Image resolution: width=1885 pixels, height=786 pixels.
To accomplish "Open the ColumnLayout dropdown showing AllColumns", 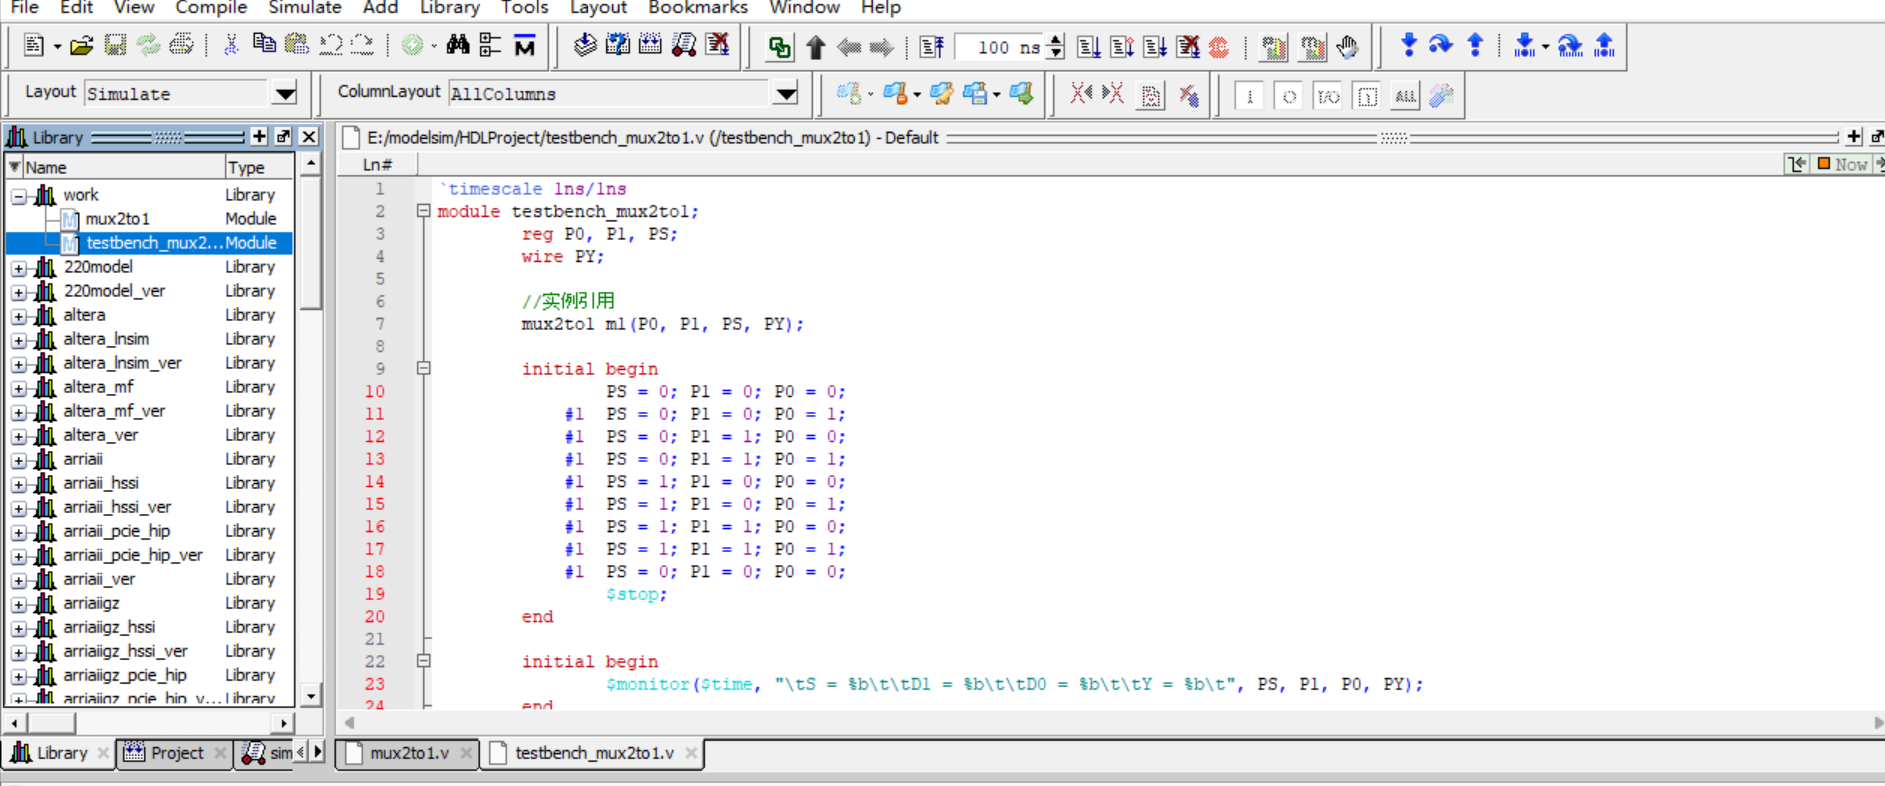I will pos(786,94).
